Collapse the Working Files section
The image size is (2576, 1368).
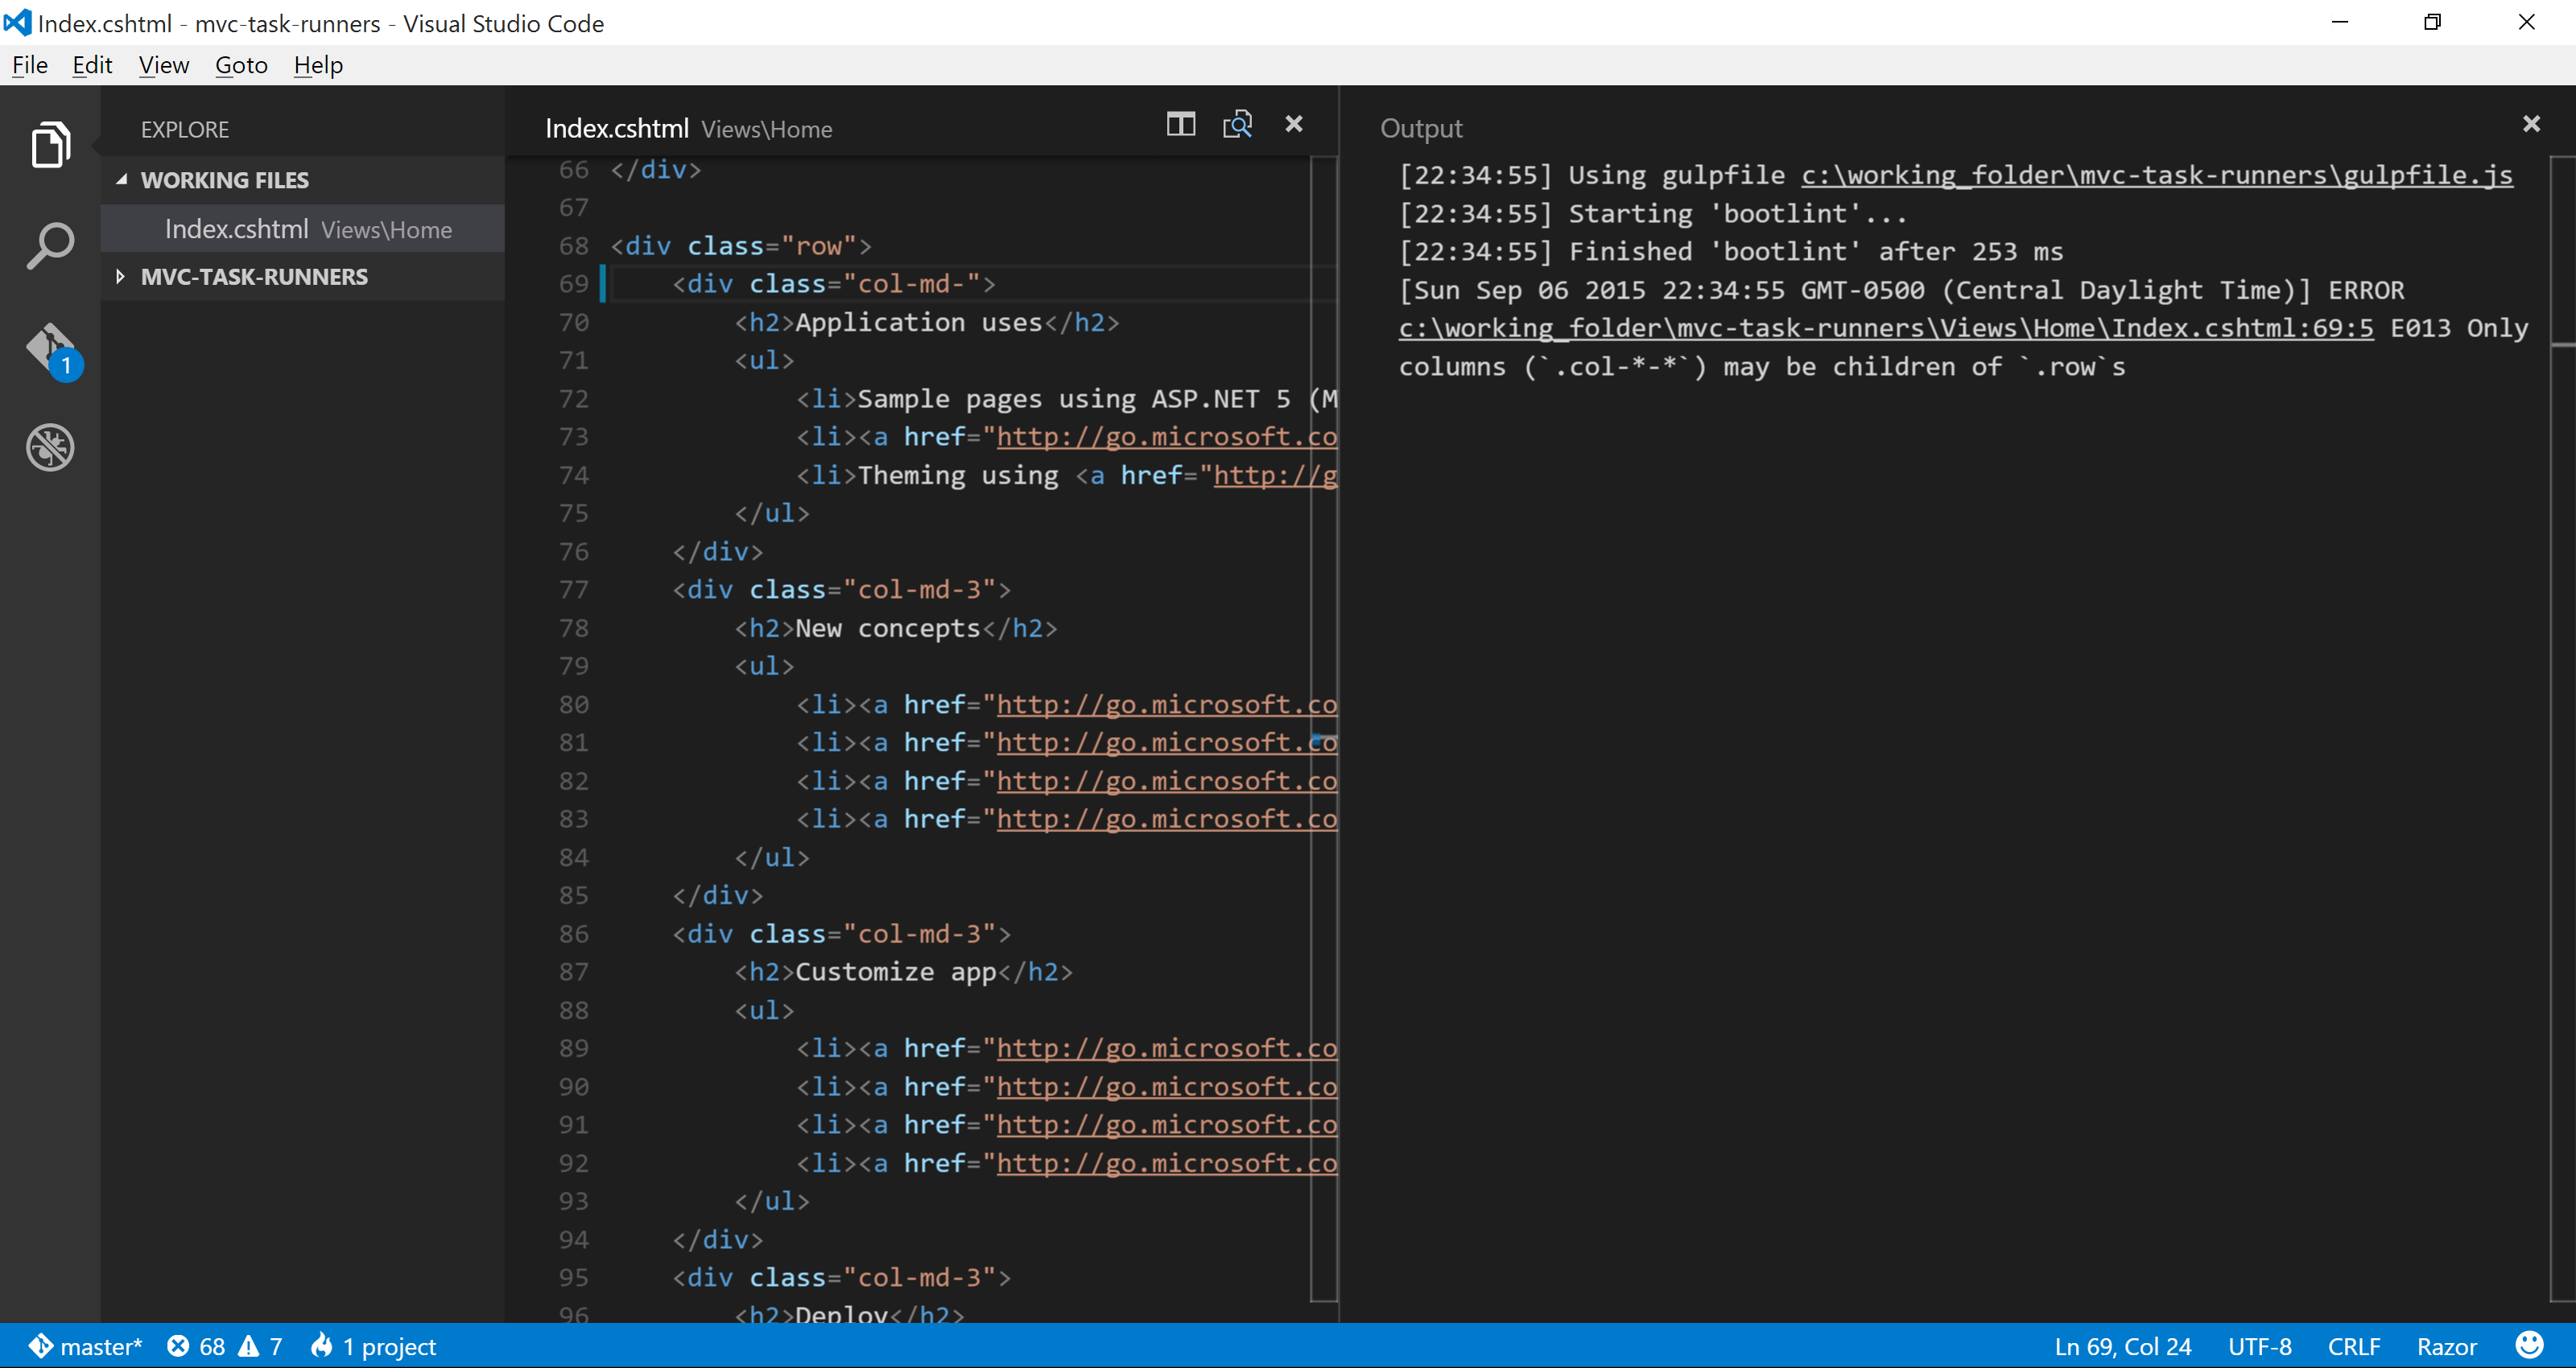pos(122,180)
